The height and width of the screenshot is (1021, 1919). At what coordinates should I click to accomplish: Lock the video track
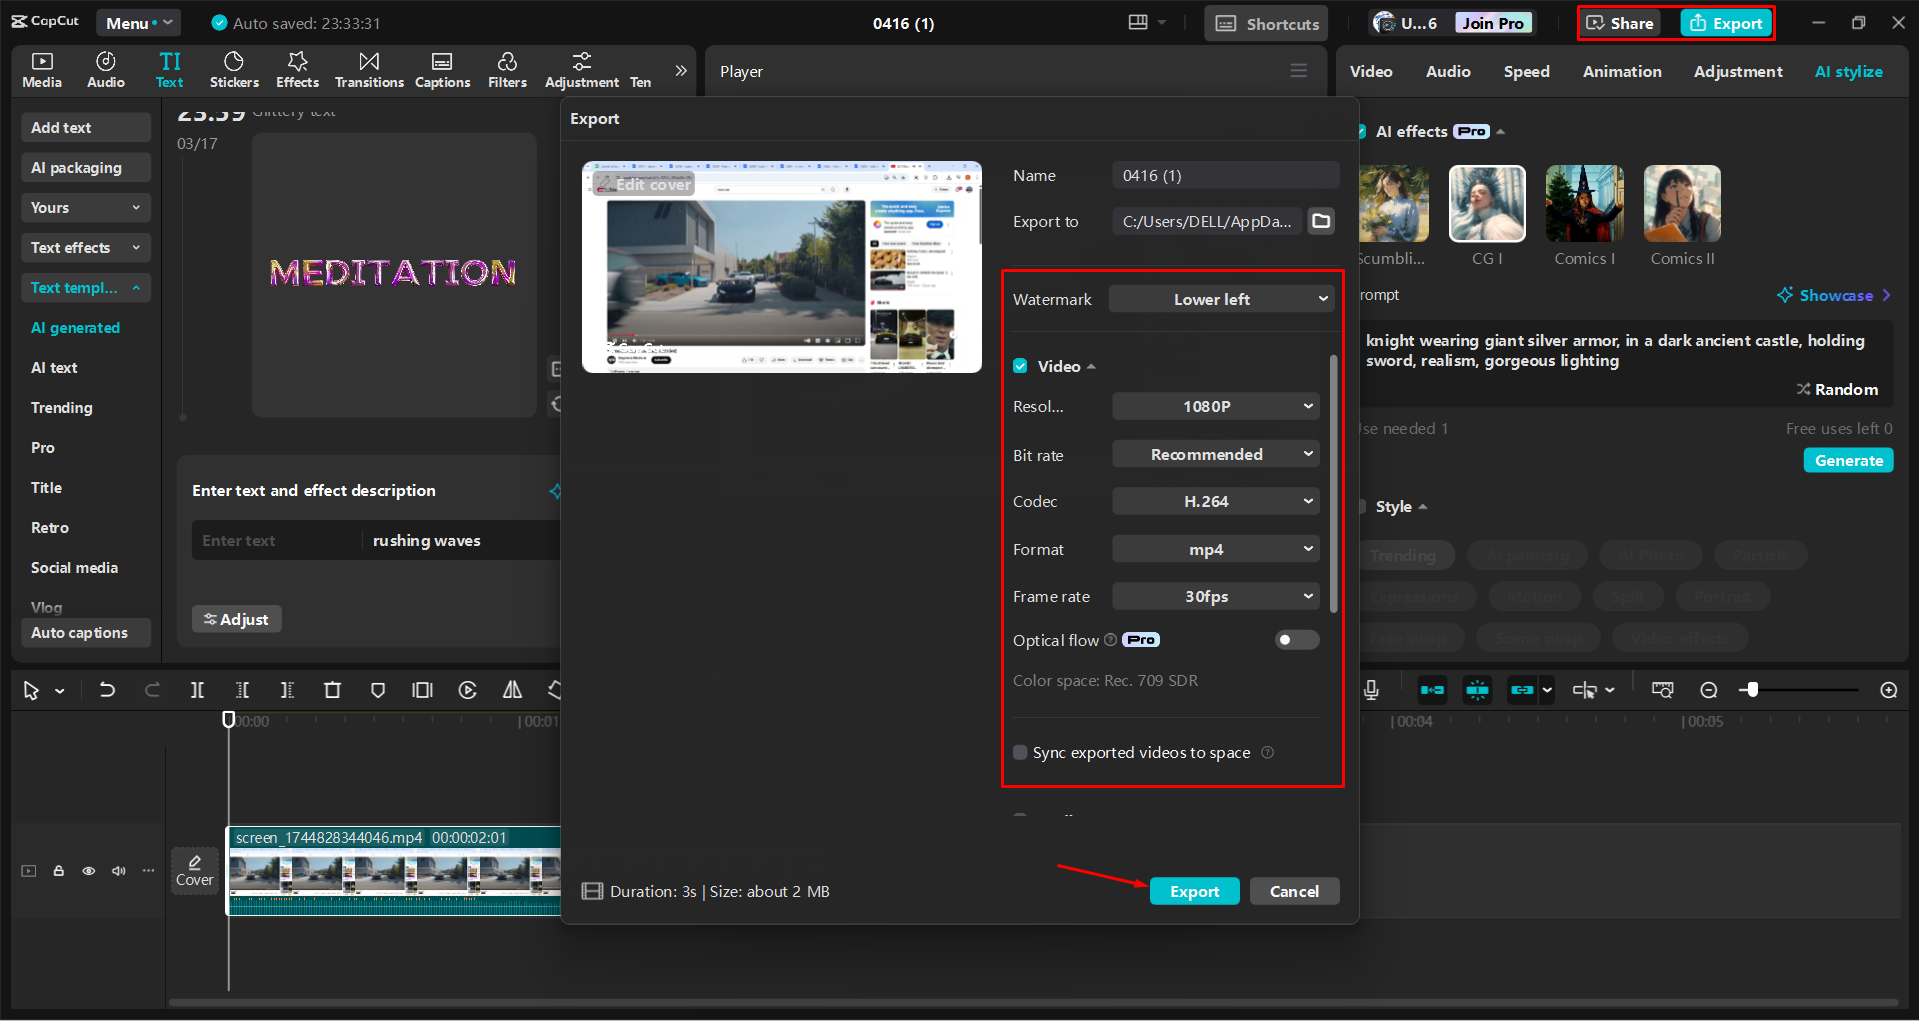tap(59, 871)
